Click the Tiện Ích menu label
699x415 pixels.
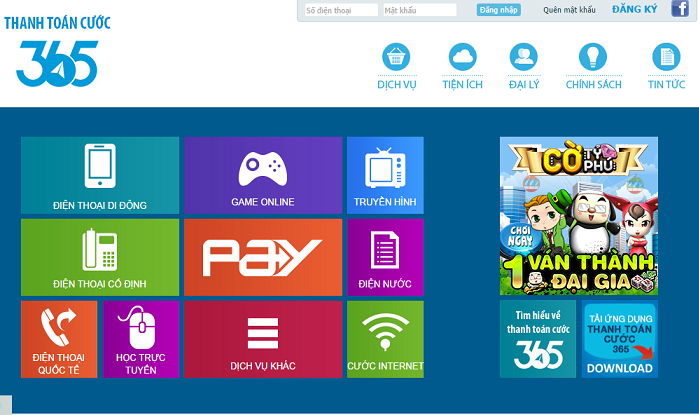tap(462, 85)
